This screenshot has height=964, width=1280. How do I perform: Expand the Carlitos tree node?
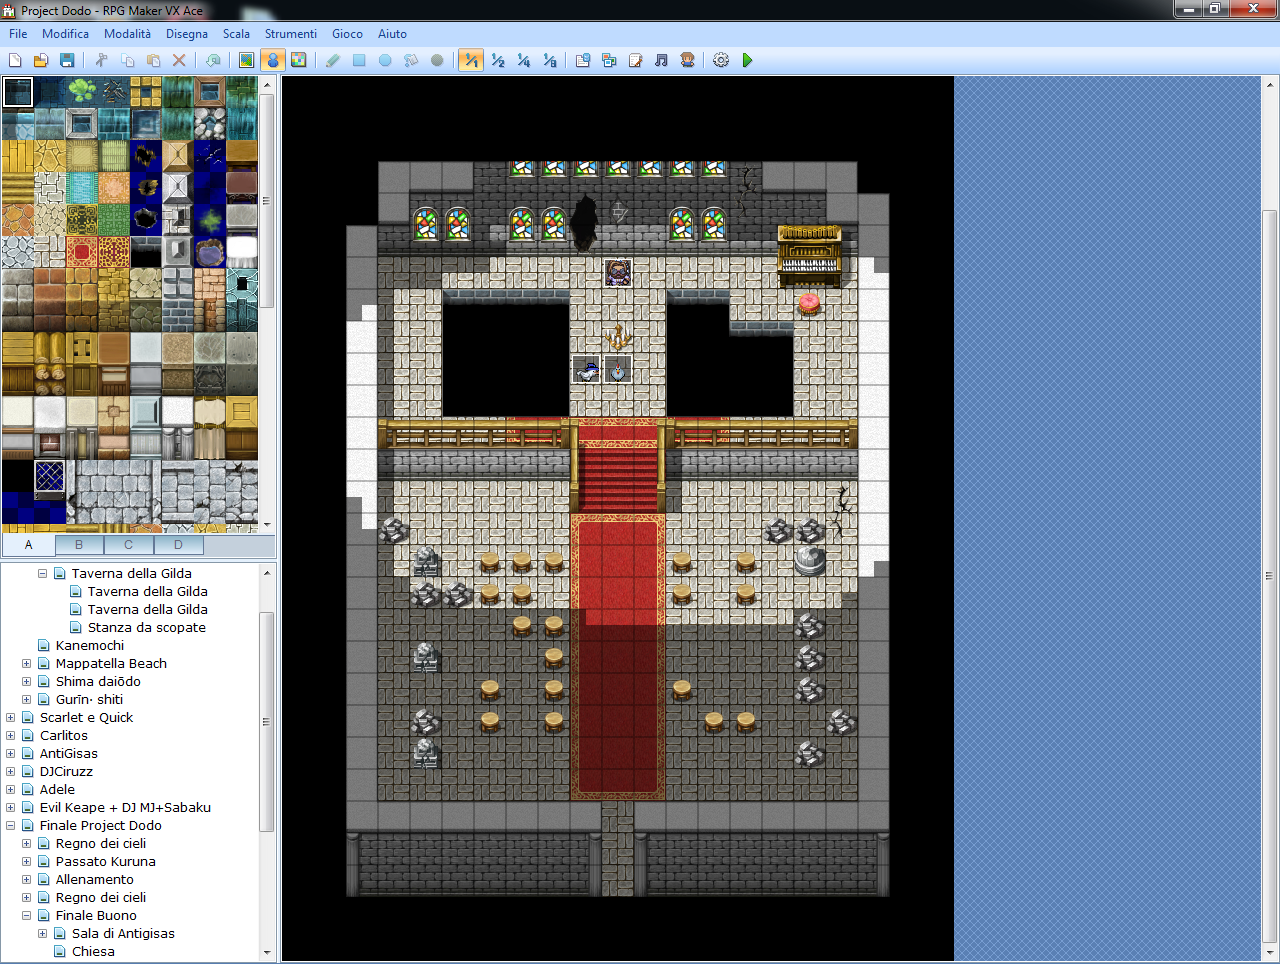(x=10, y=736)
